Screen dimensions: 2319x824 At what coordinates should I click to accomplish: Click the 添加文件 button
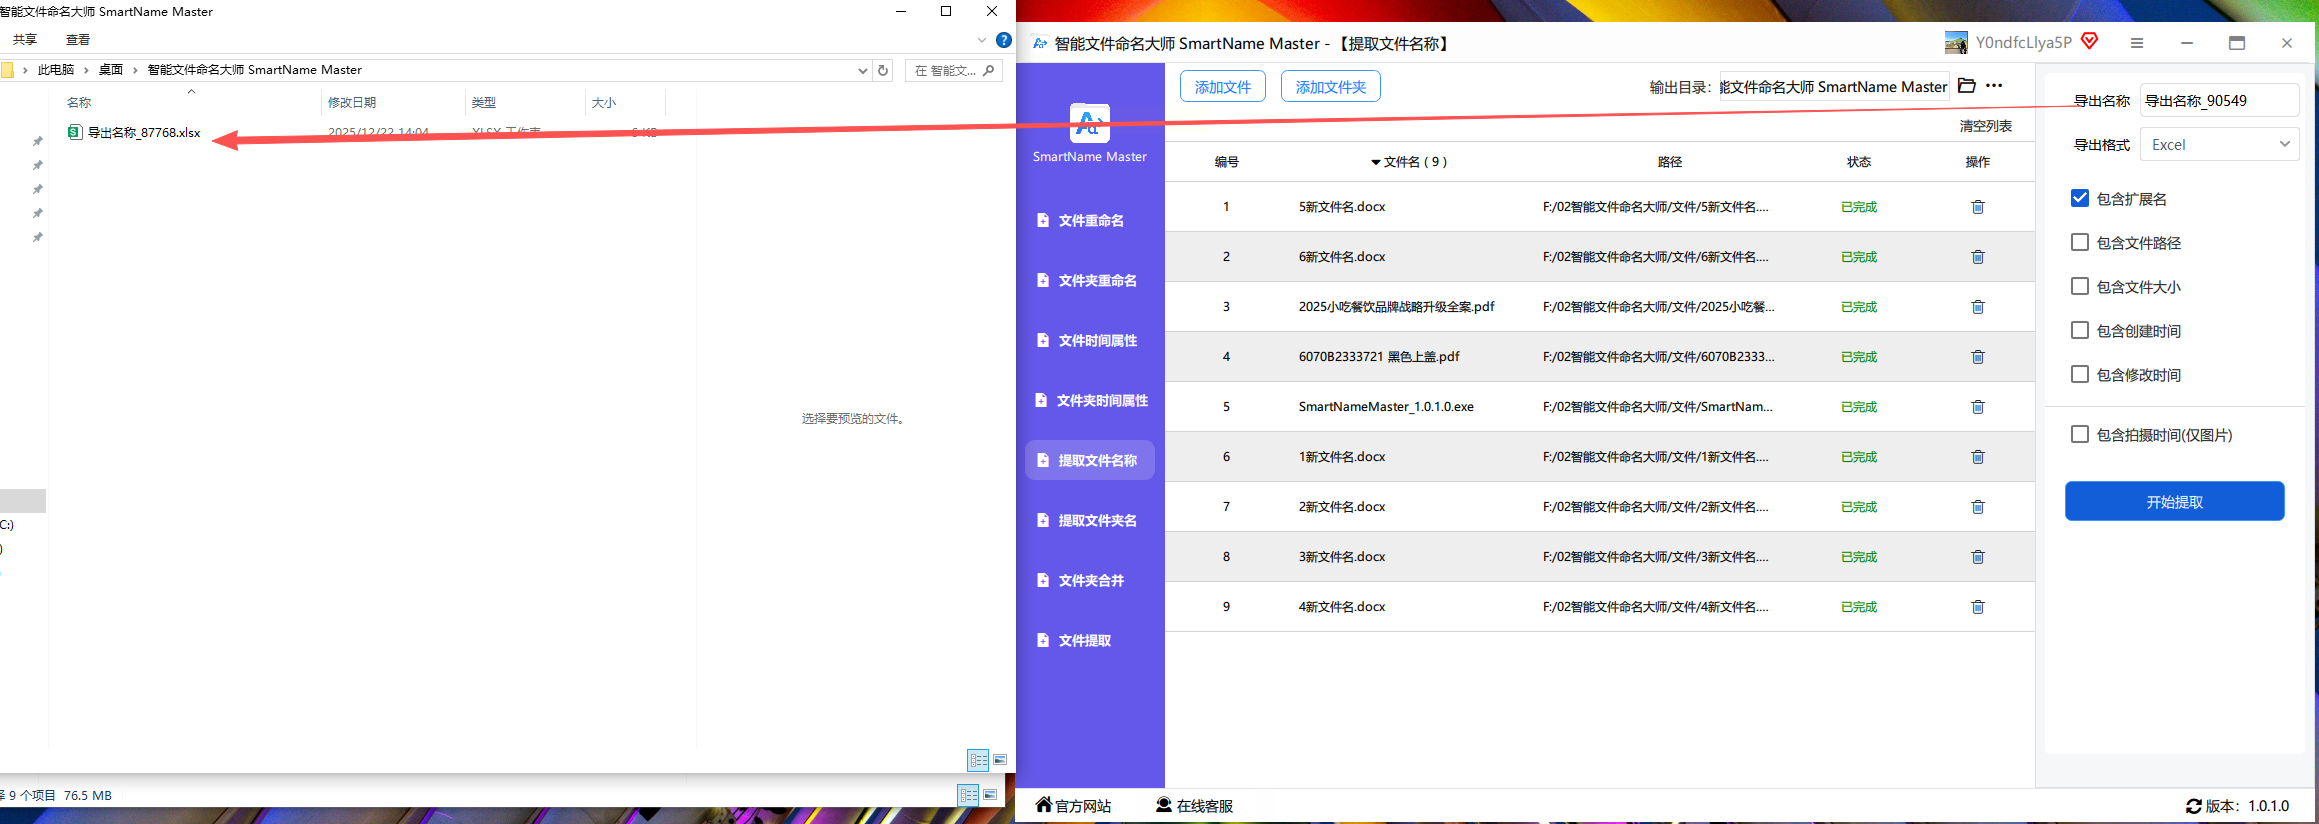(1222, 87)
